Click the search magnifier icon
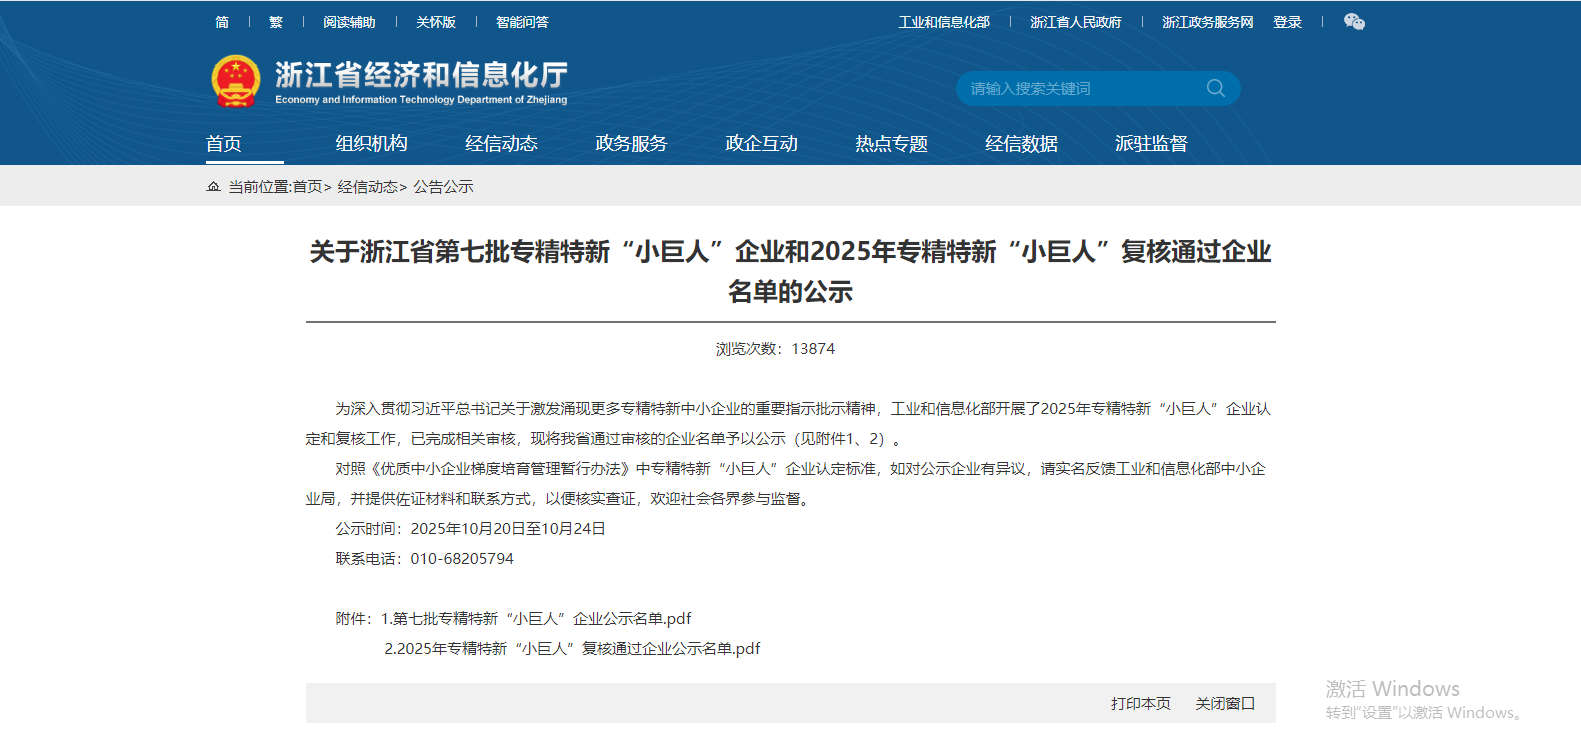Screen dimensions: 1581x731 [1215, 88]
